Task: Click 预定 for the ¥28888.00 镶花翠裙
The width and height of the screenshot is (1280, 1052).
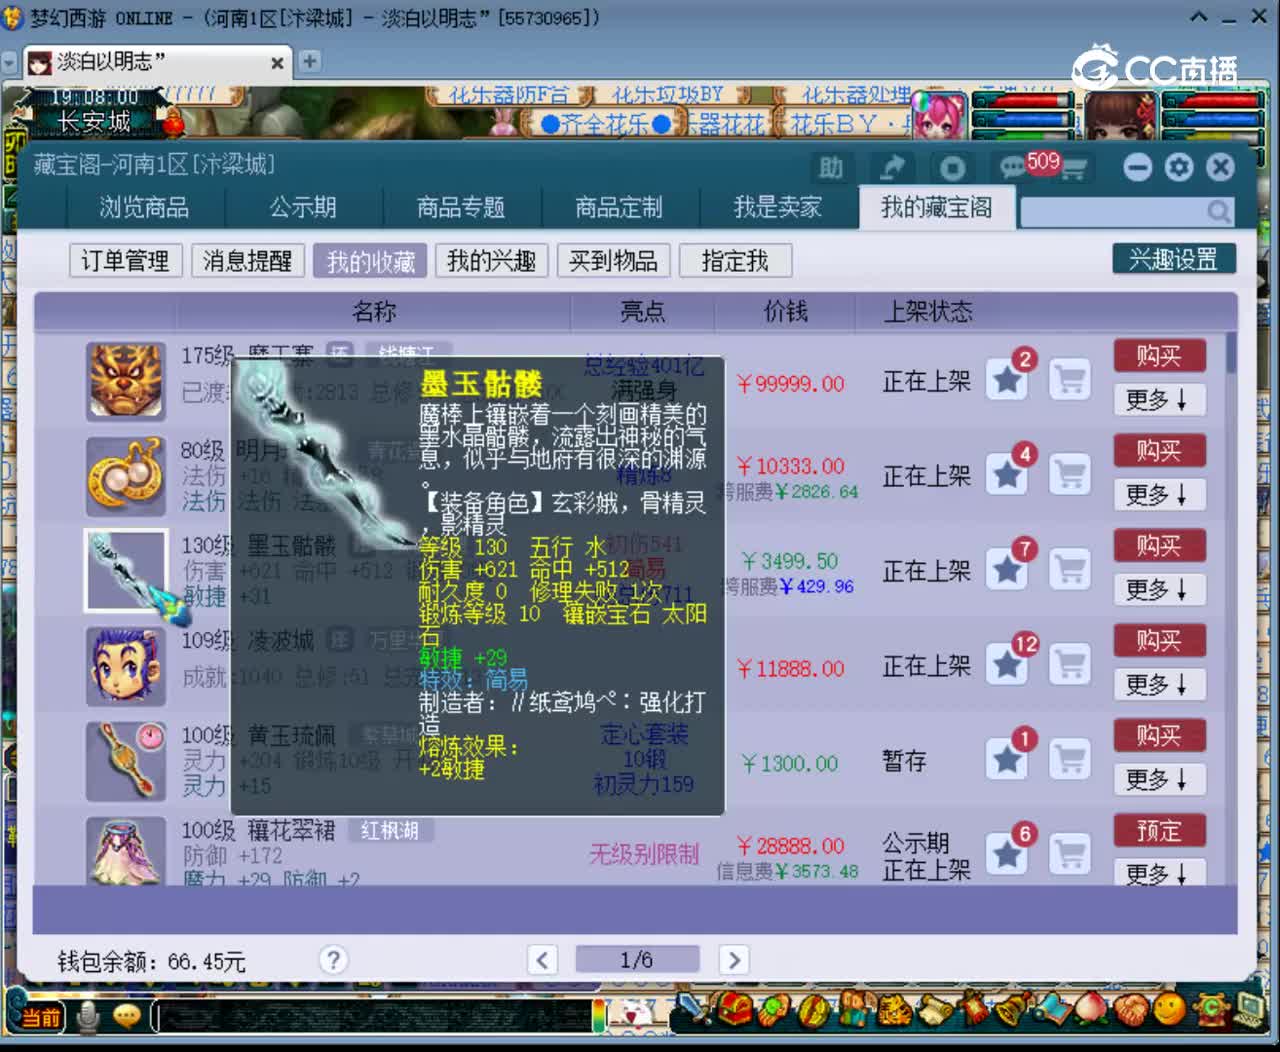Action: click(1159, 831)
